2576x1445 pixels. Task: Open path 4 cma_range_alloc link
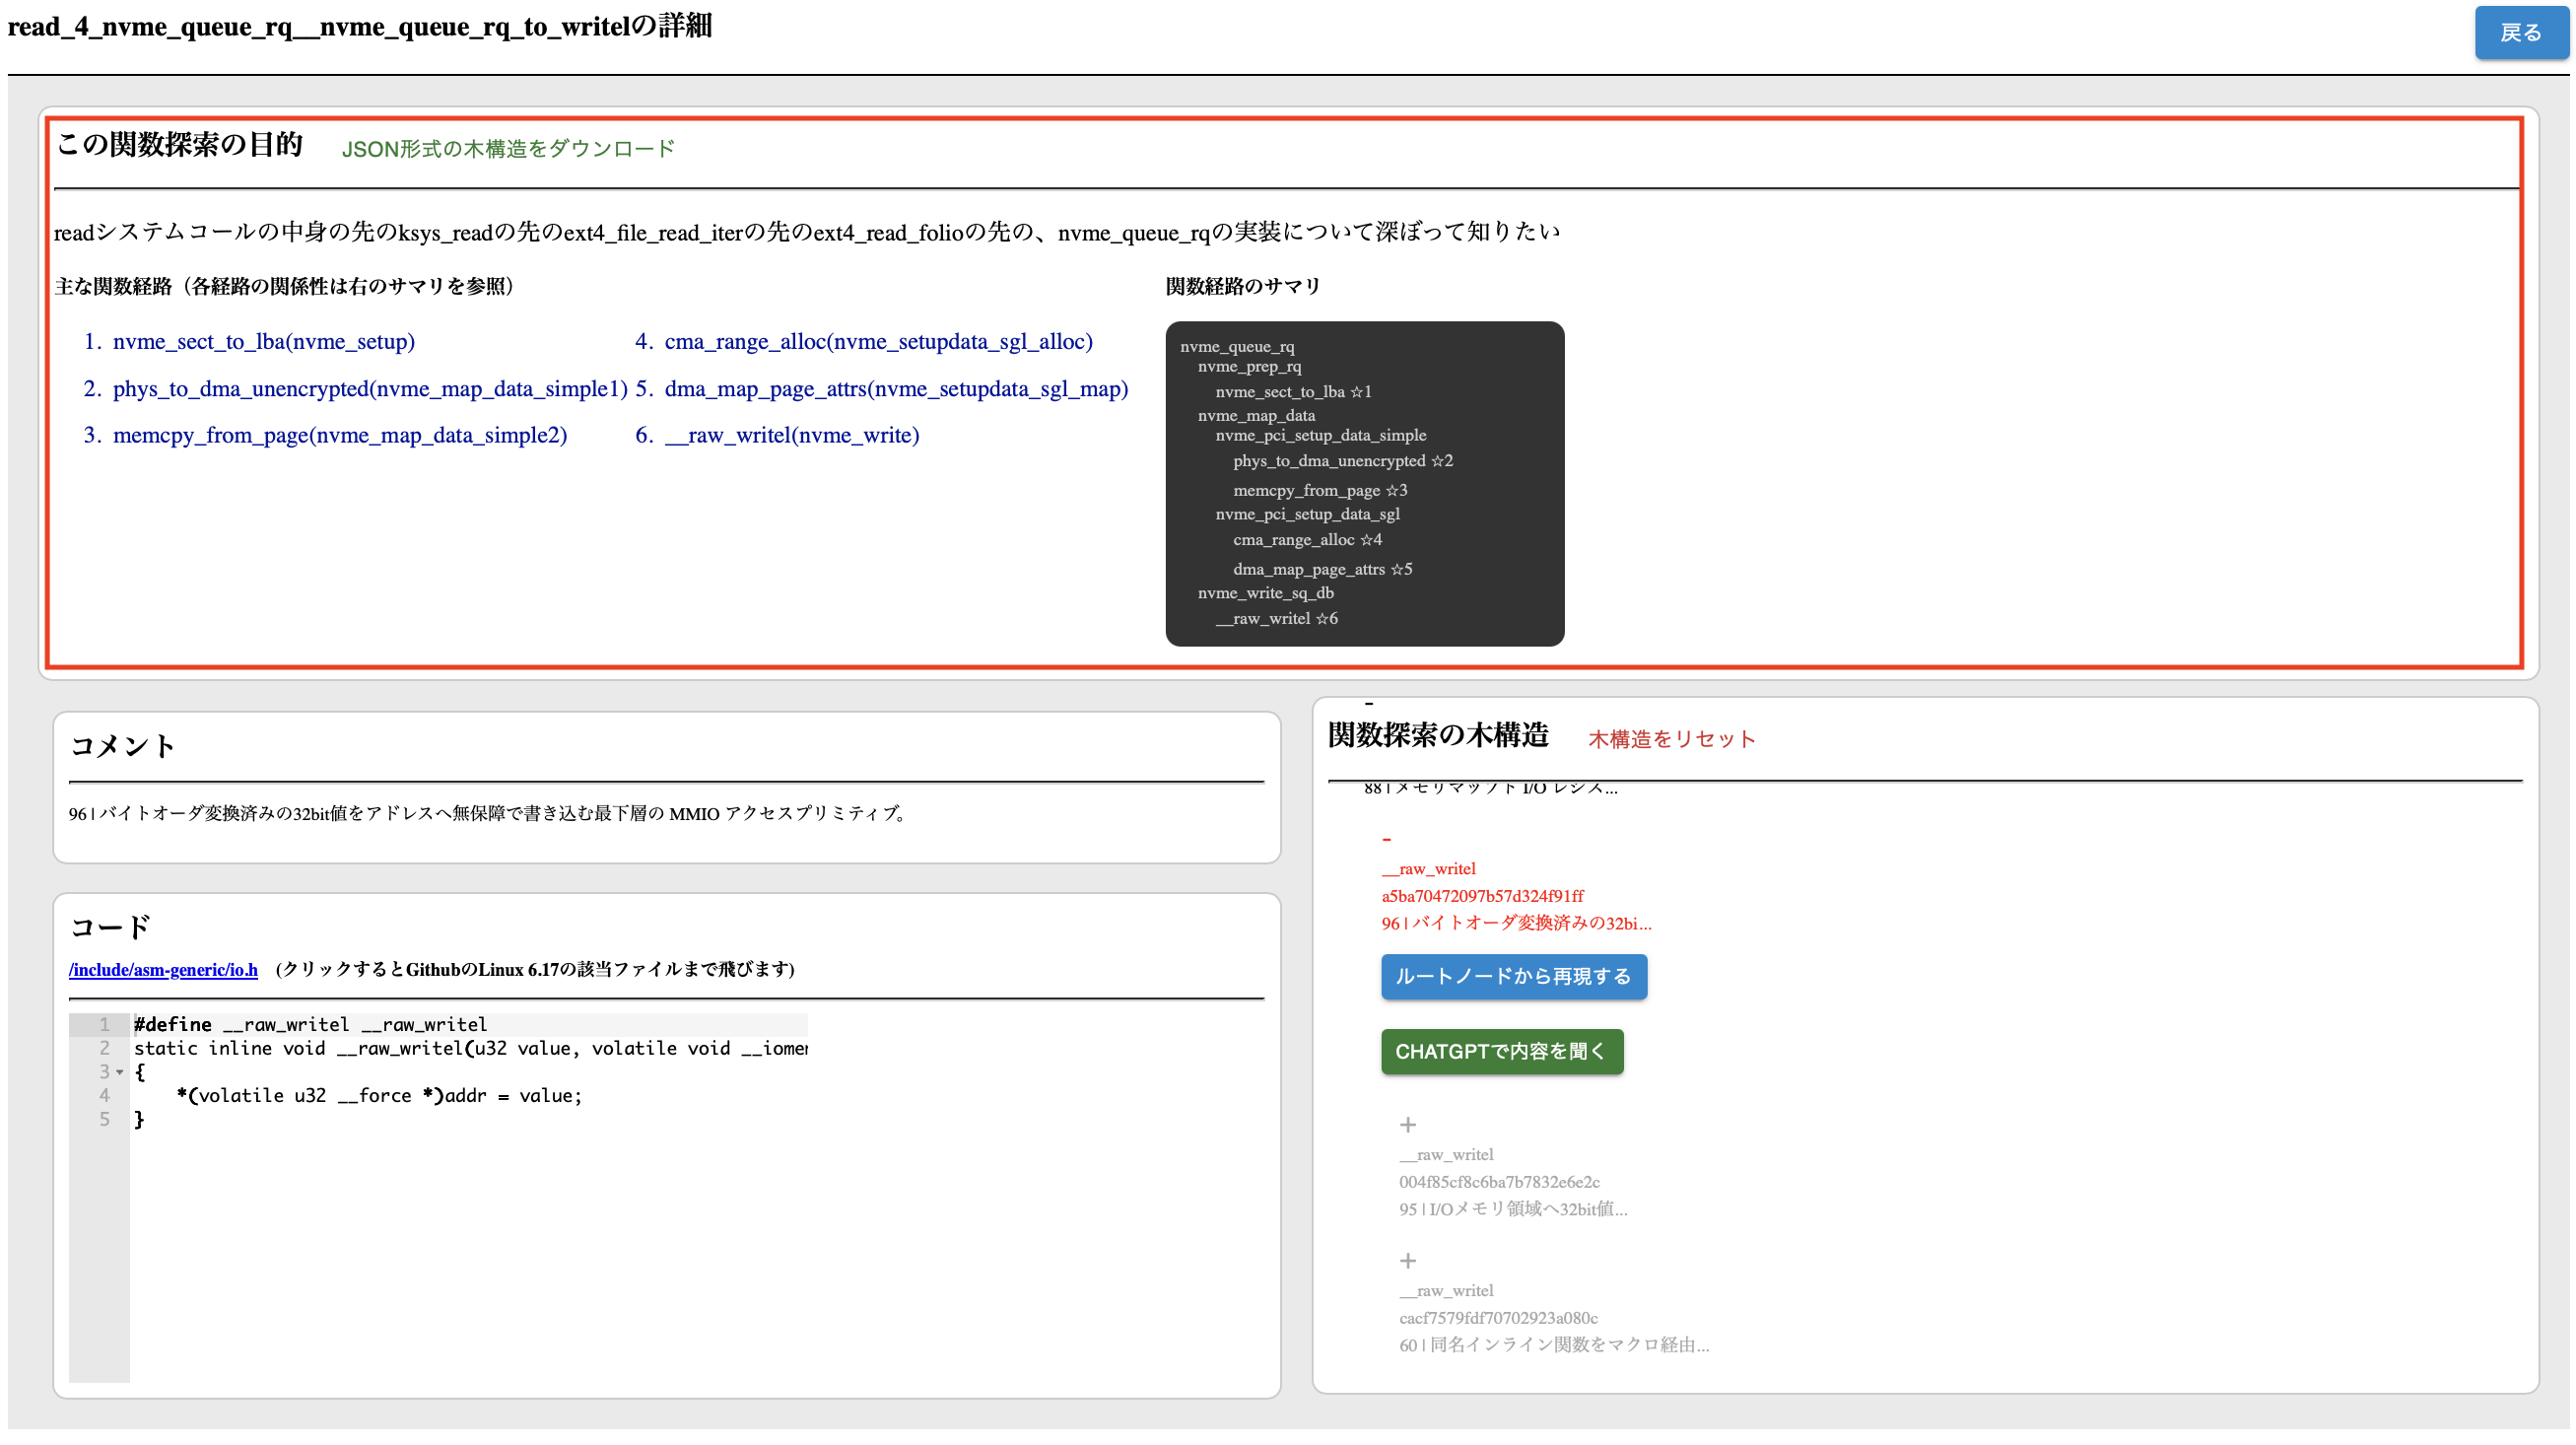coord(878,342)
